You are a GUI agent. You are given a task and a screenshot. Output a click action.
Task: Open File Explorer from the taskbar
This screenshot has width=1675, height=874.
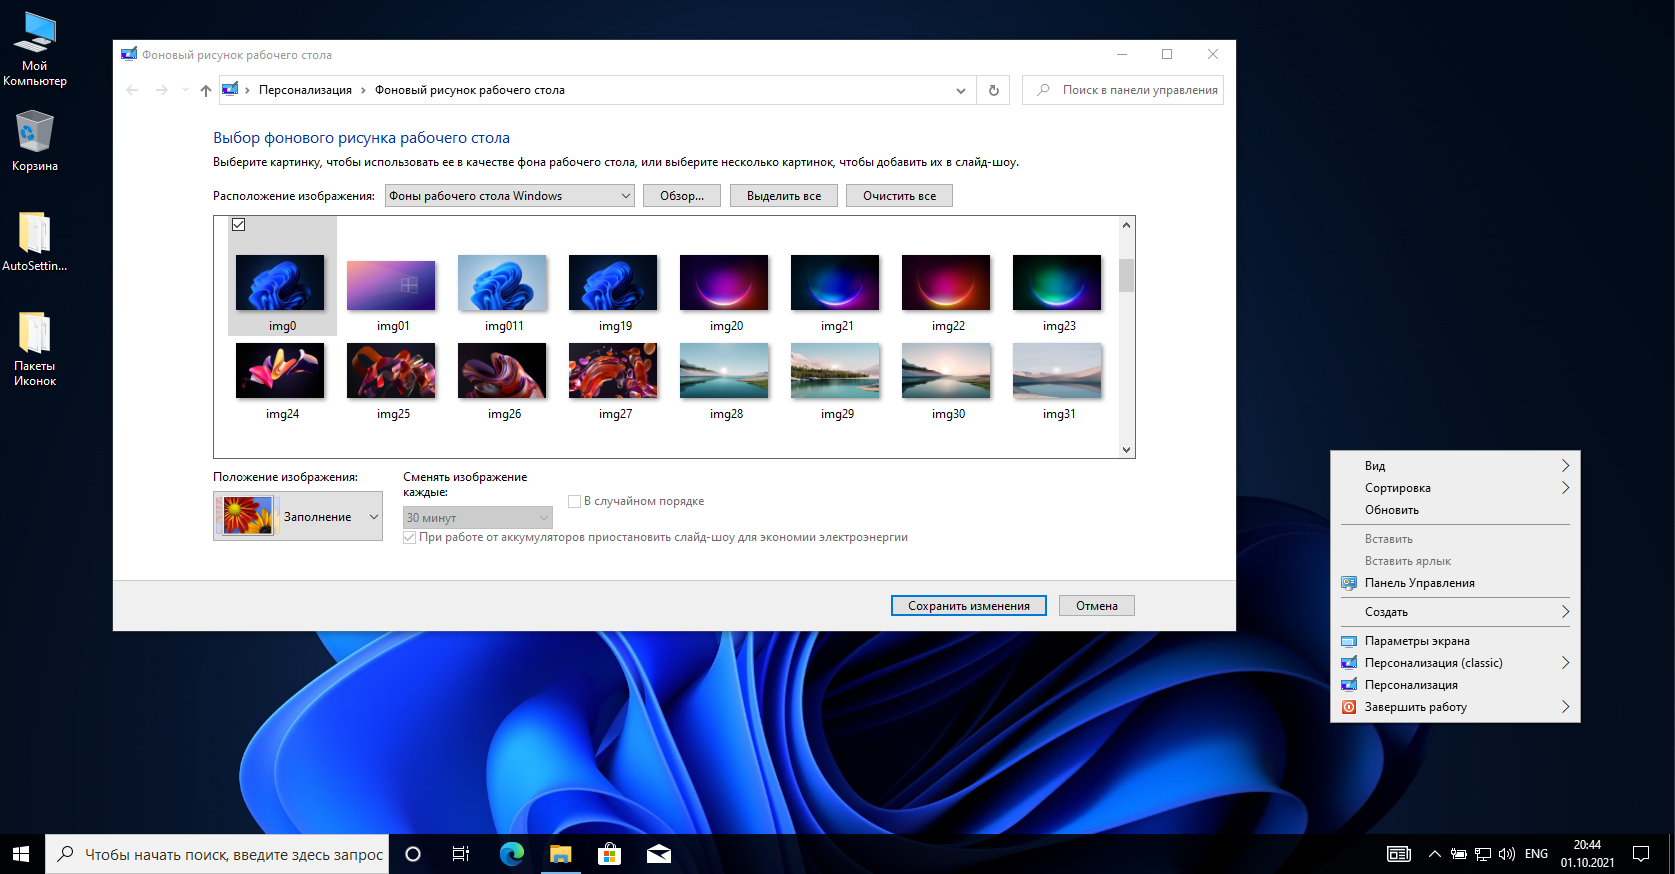pos(560,854)
